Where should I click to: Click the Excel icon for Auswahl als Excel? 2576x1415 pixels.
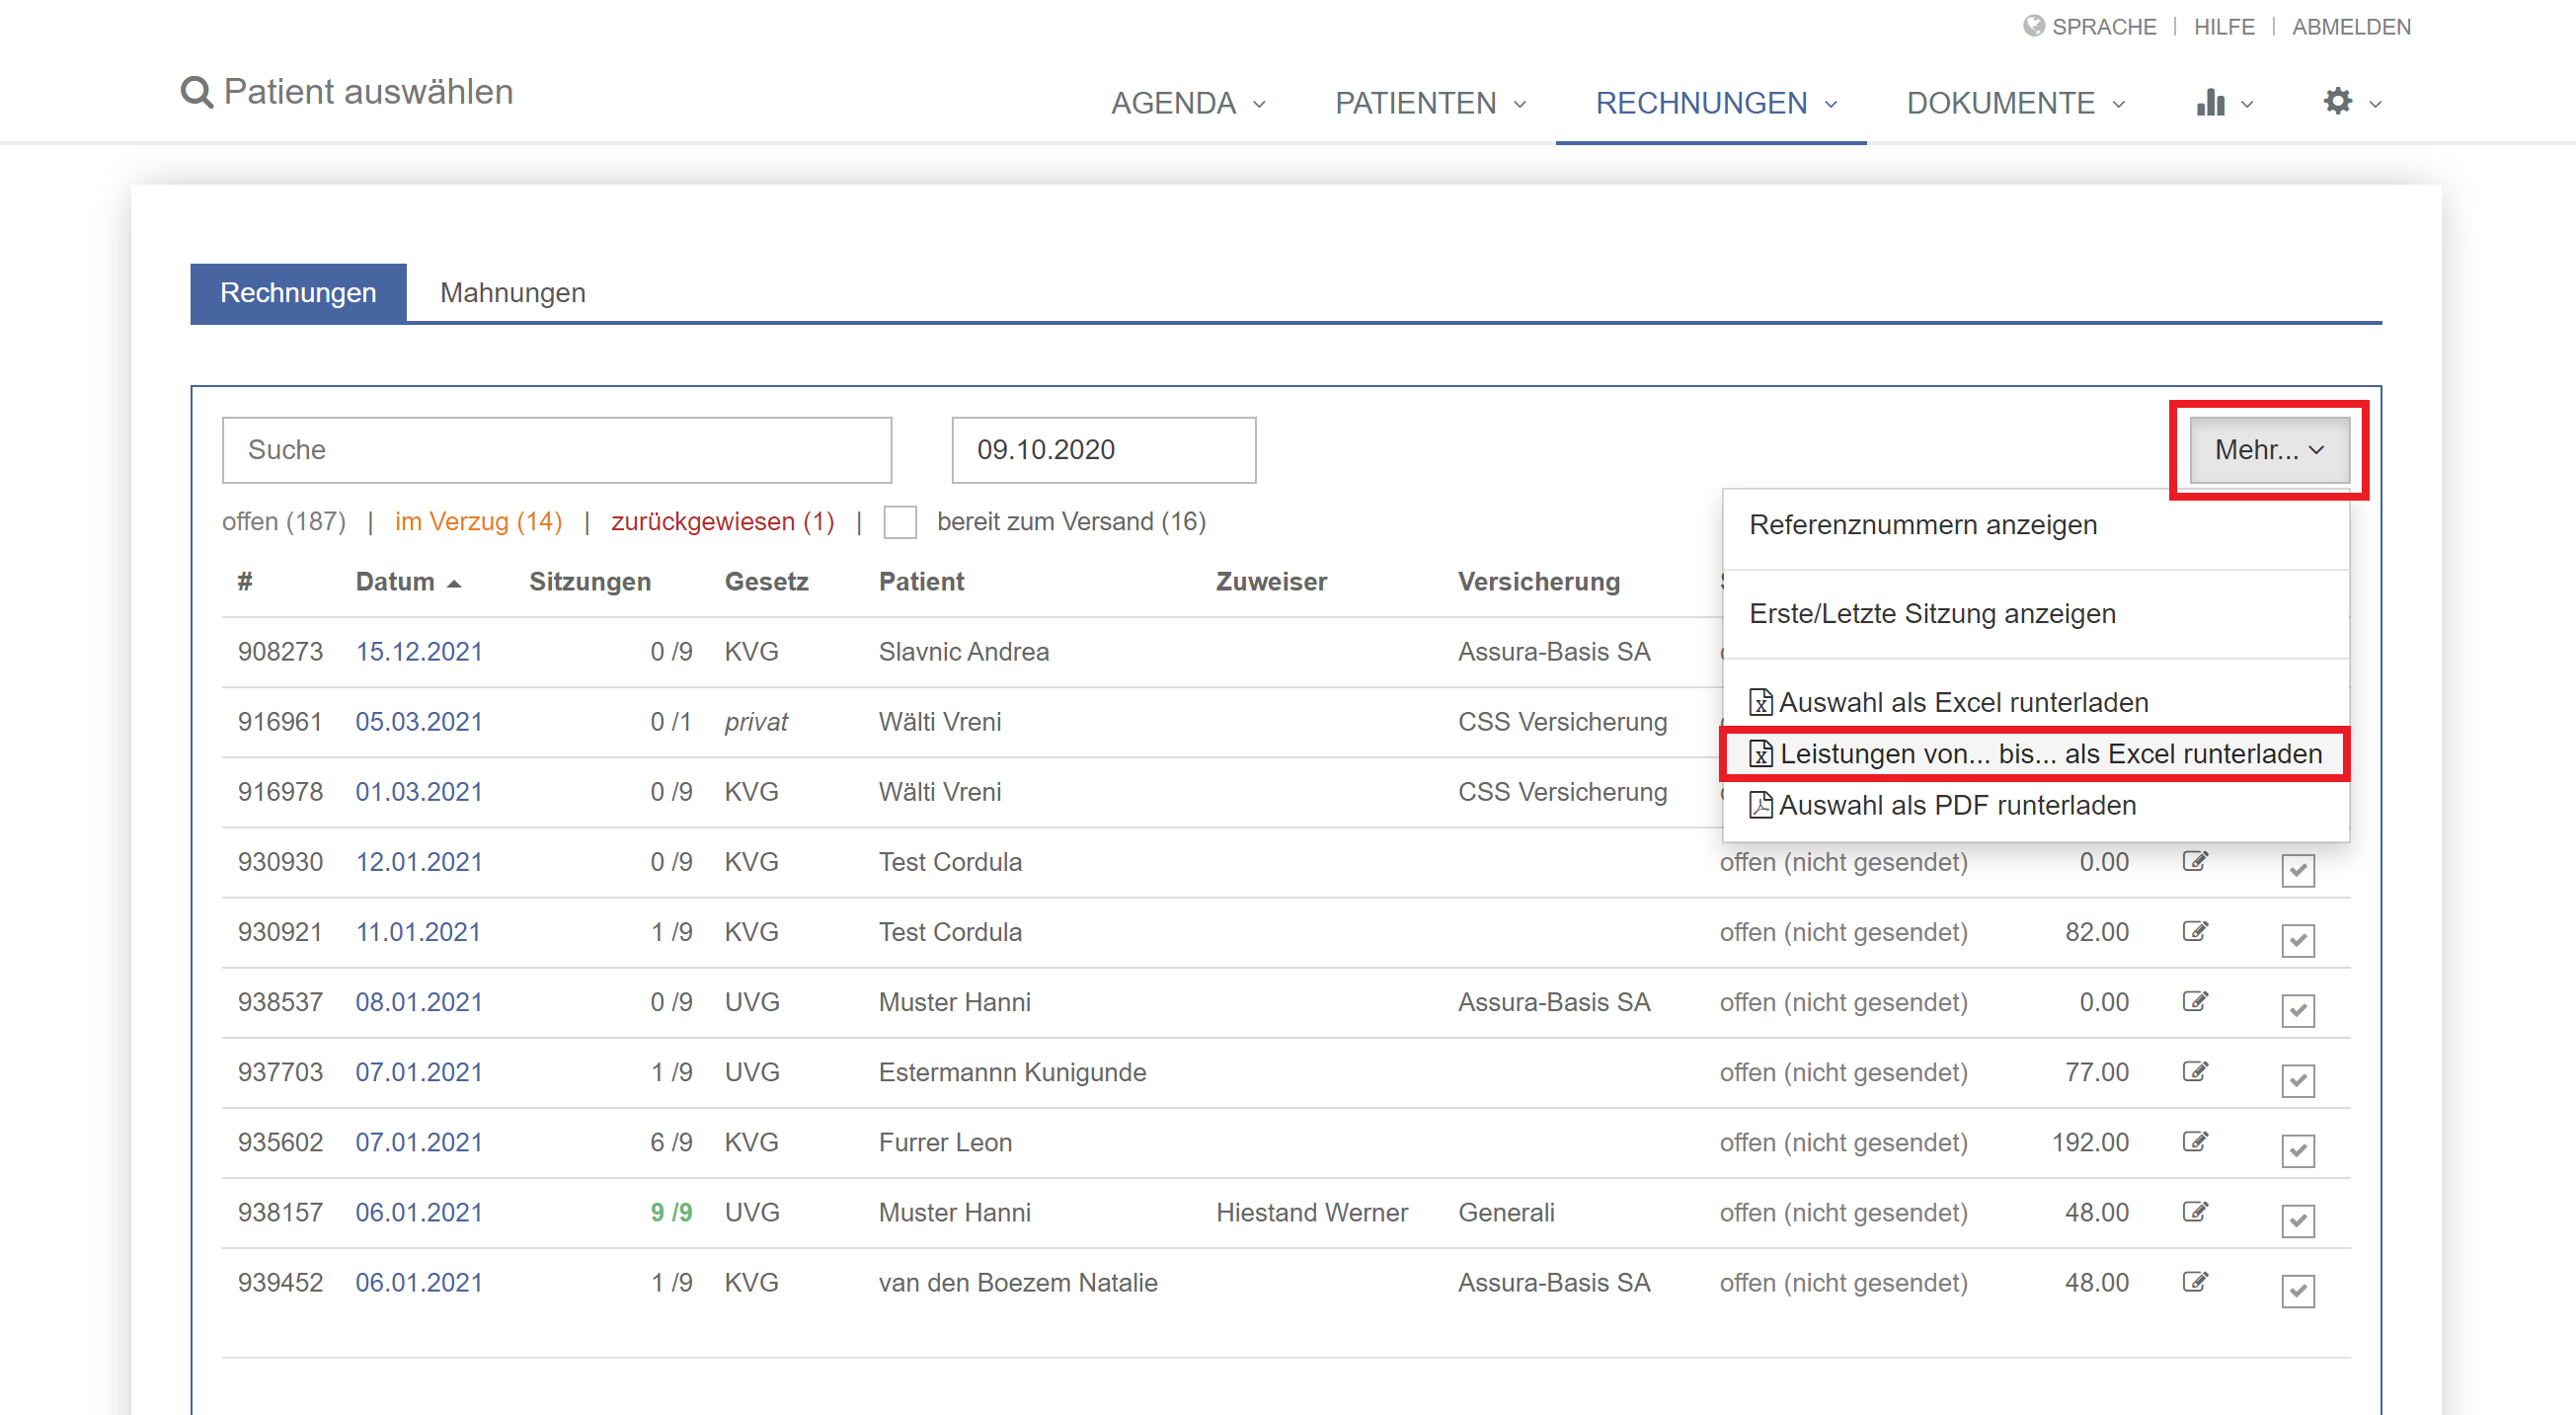[x=1761, y=702]
